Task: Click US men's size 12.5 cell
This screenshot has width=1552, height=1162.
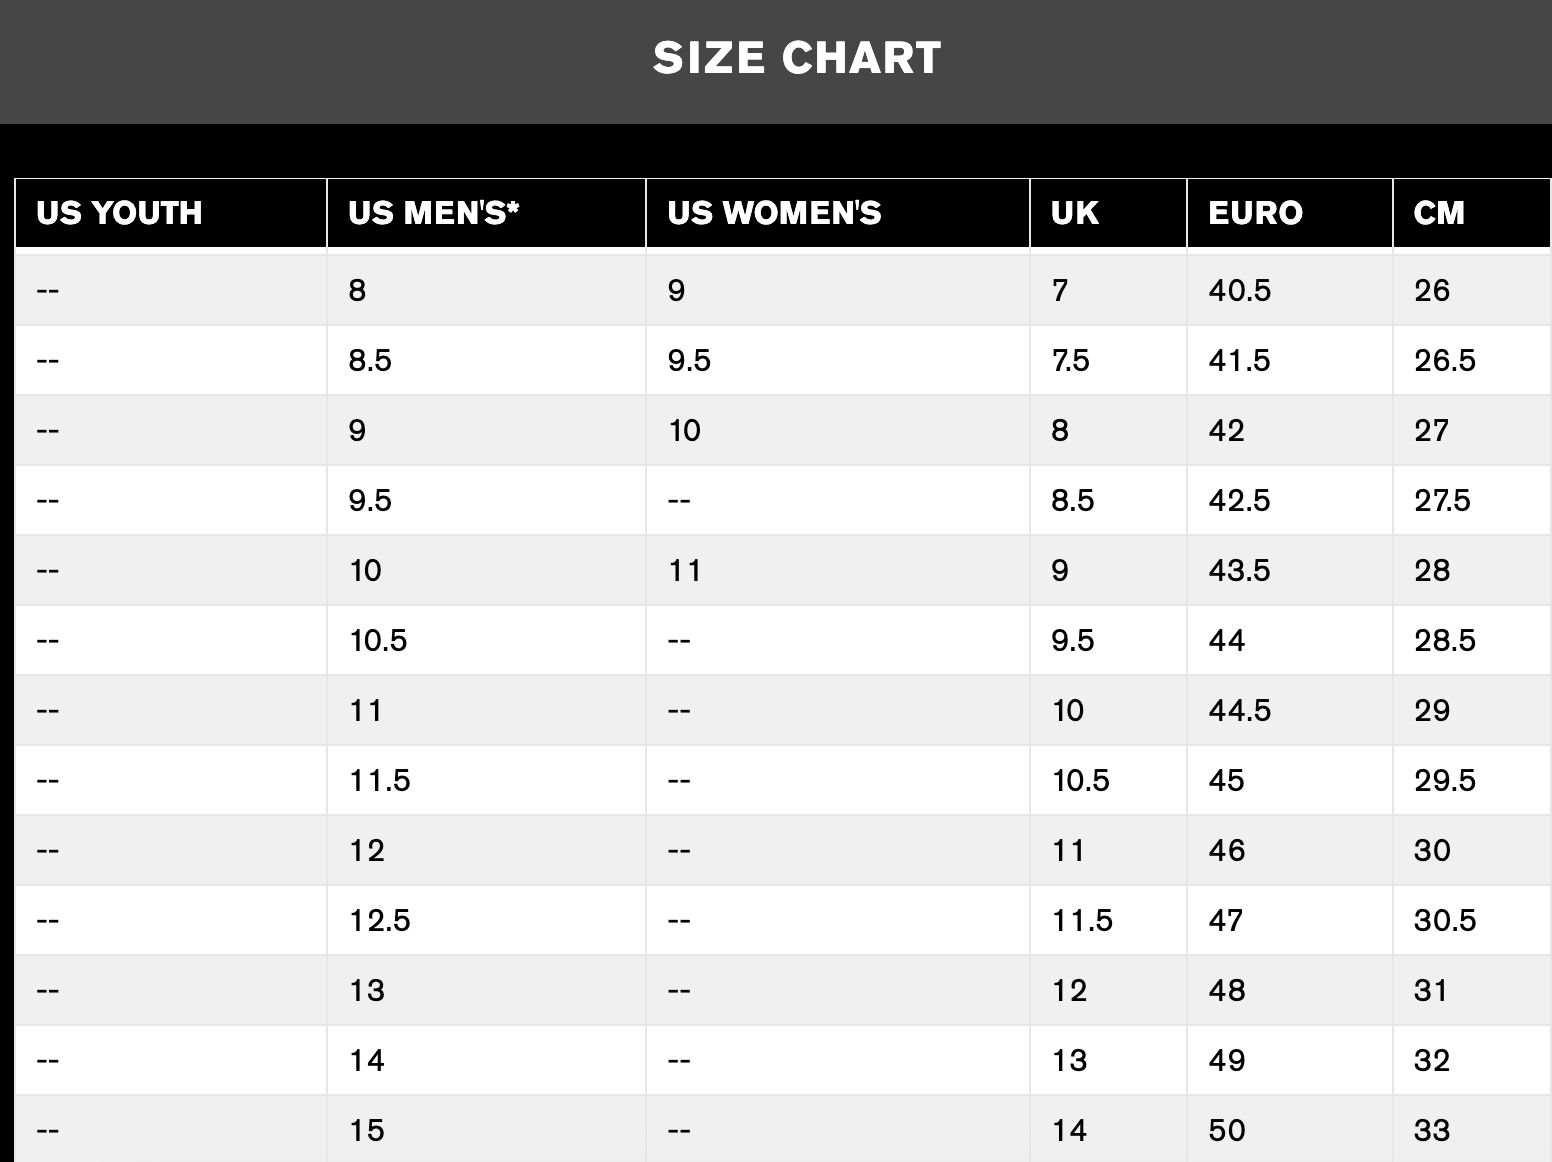Action: point(486,920)
